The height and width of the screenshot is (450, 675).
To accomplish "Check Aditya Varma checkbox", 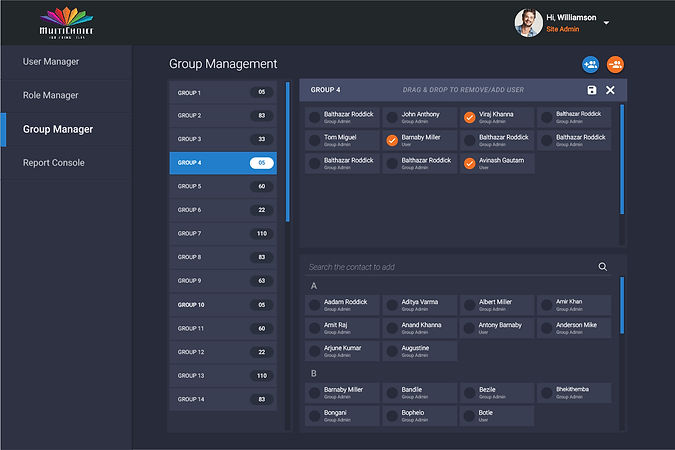I will (x=392, y=305).
